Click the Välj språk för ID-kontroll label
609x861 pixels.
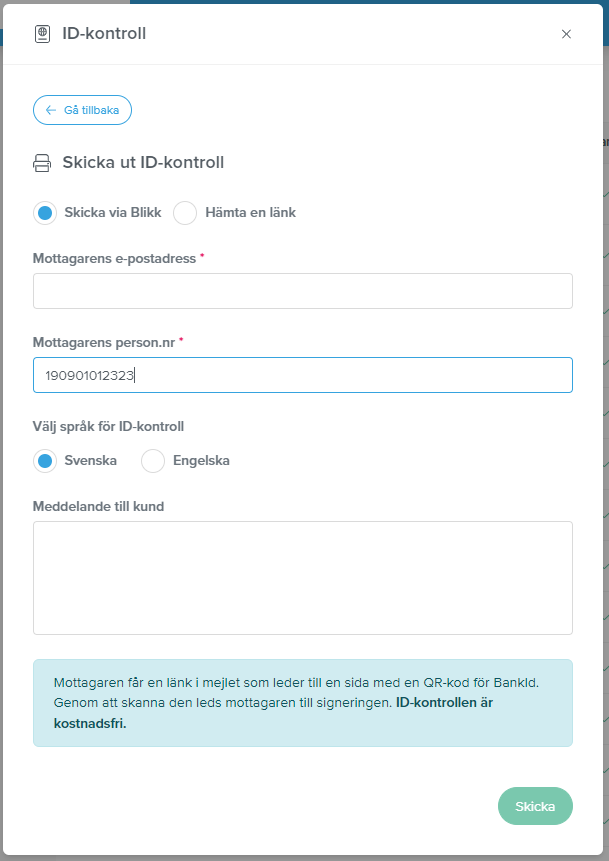pos(108,427)
